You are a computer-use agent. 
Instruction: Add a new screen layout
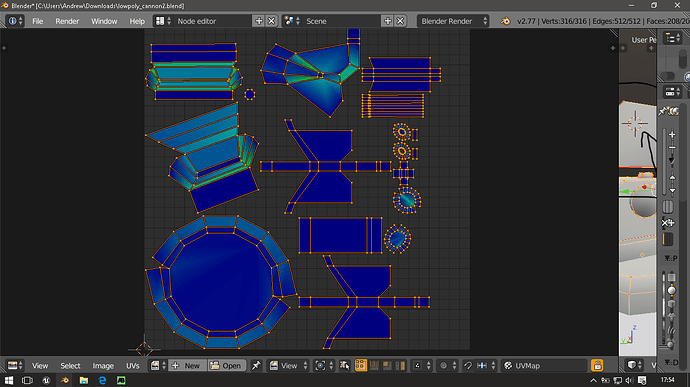(259, 21)
